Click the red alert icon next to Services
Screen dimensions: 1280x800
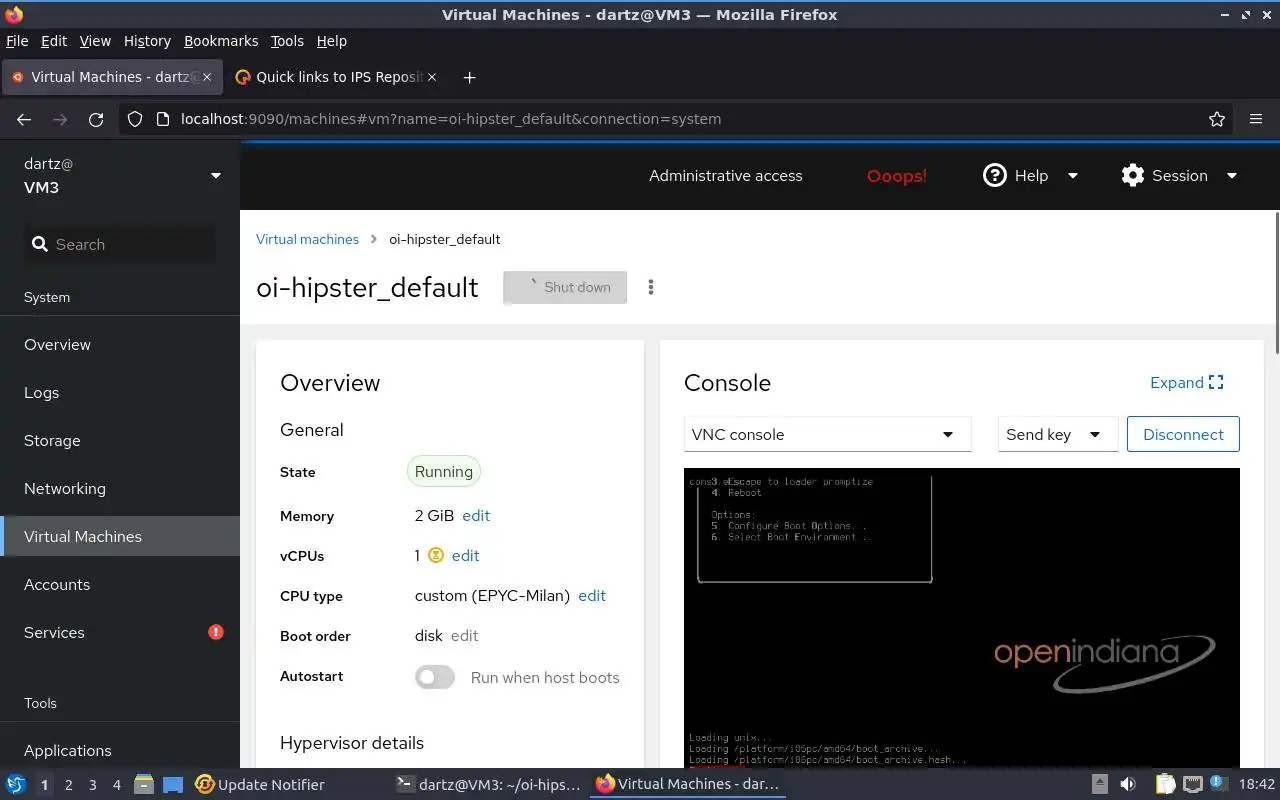215,632
